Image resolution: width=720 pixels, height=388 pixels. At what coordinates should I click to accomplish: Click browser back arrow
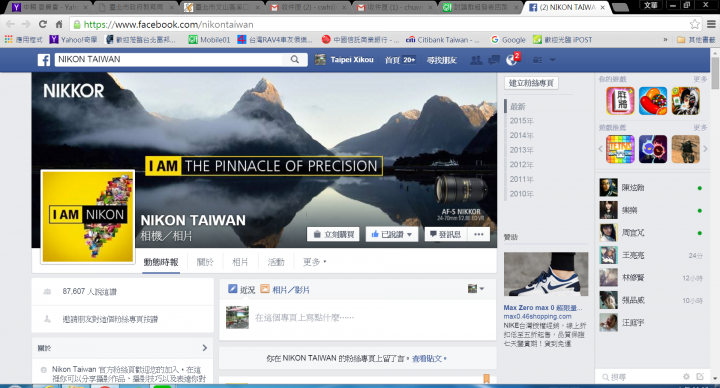[11, 24]
